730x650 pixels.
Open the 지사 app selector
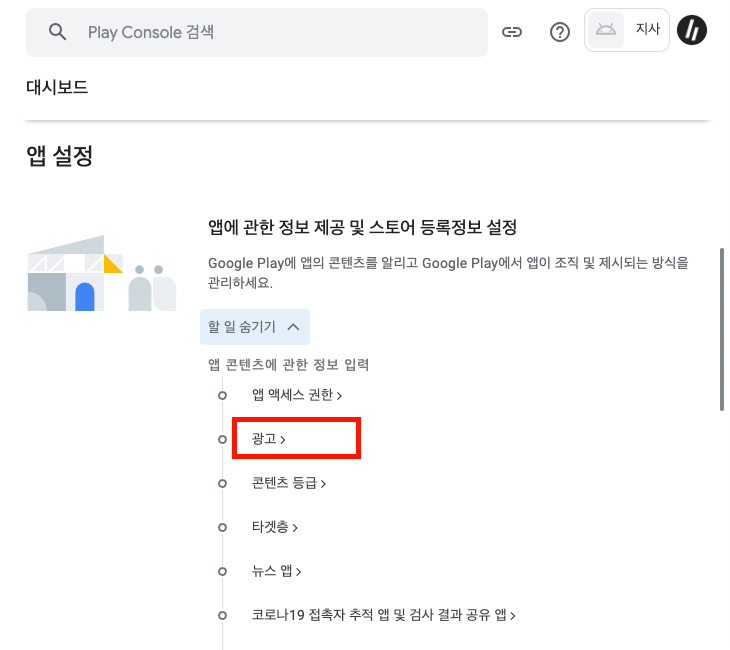pos(627,30)
